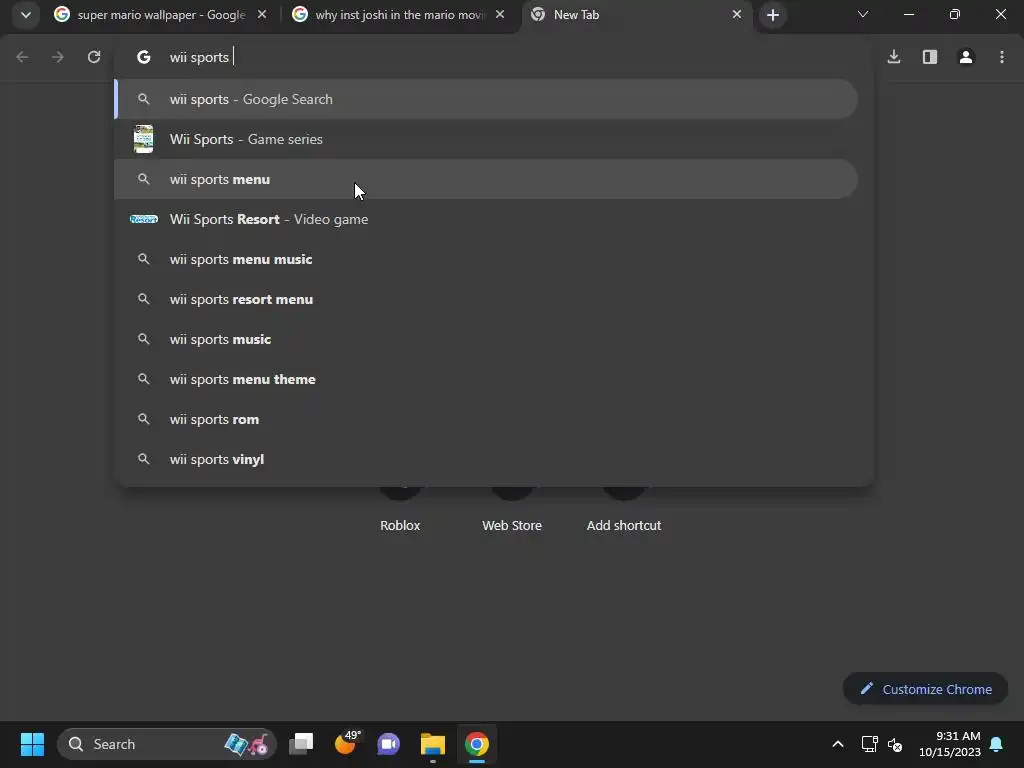Click the Customize Chrome button
The width and height of the screenshot is (1024, 768).
pyautogui.click(x=925, y=689)
